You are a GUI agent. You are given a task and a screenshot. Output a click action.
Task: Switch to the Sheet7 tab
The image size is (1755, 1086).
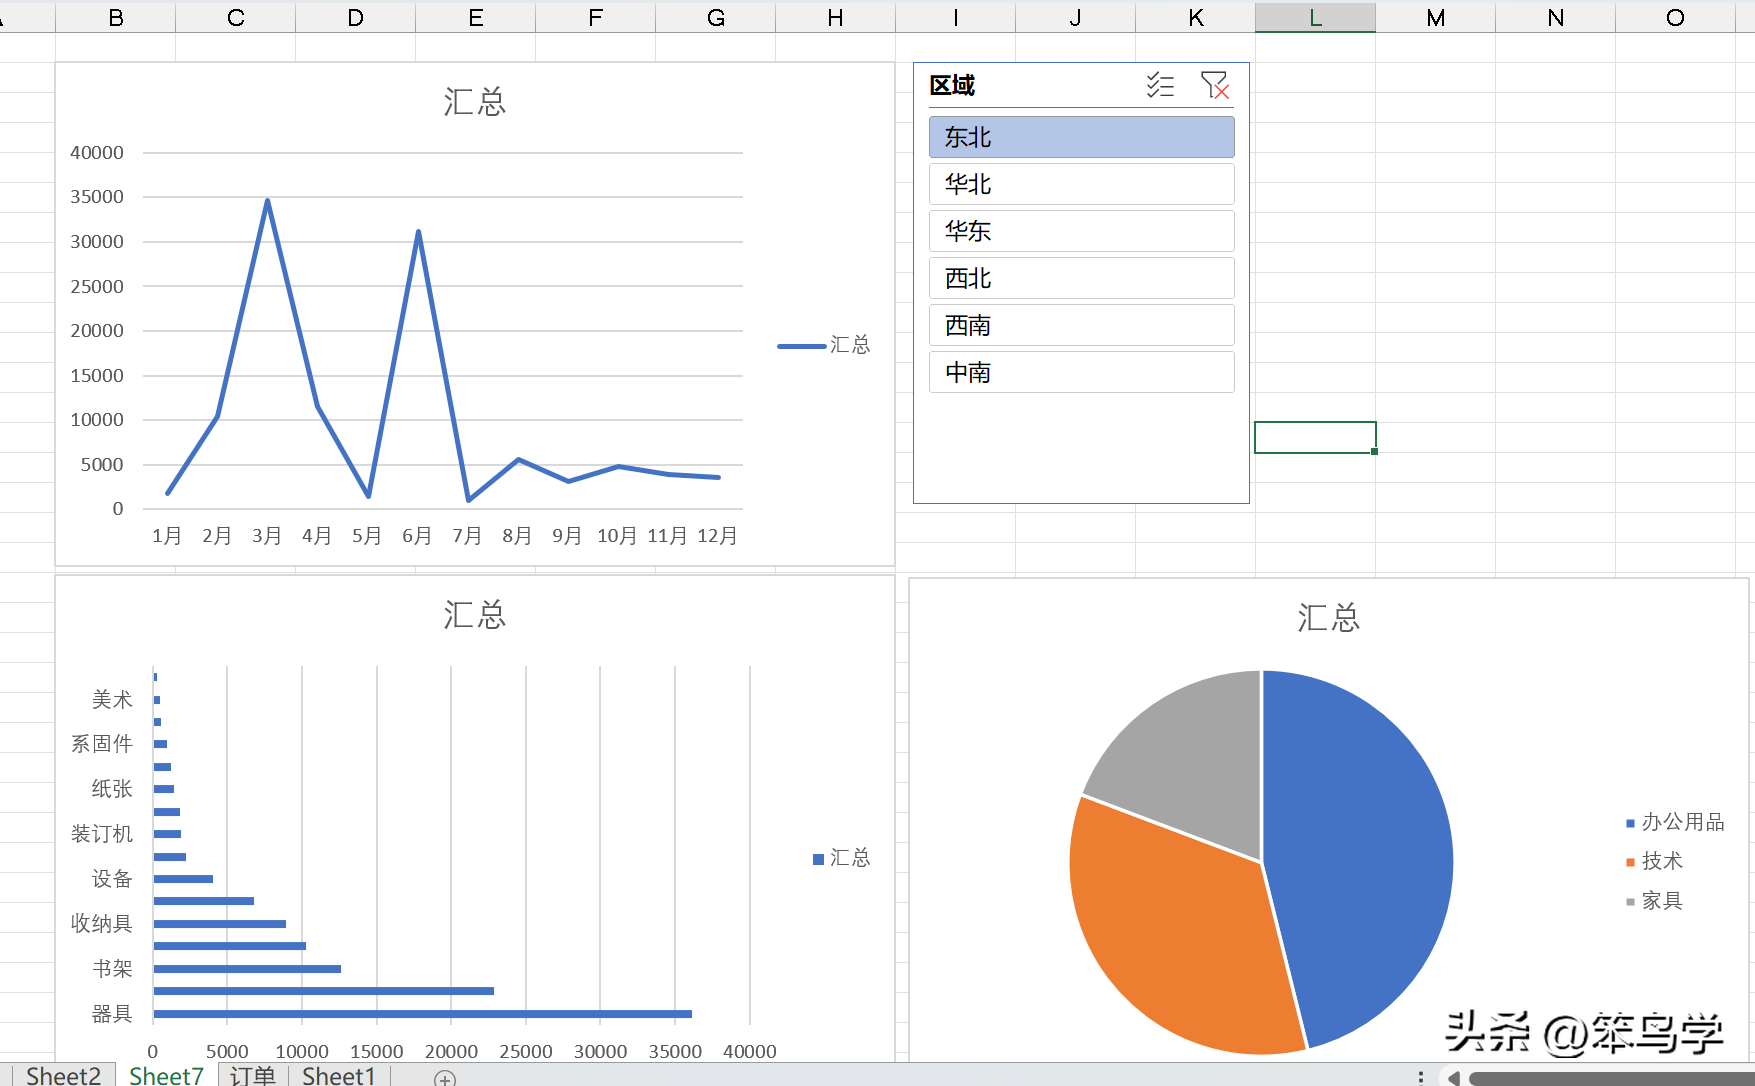pyautogui.click(x=167, y=1076)
